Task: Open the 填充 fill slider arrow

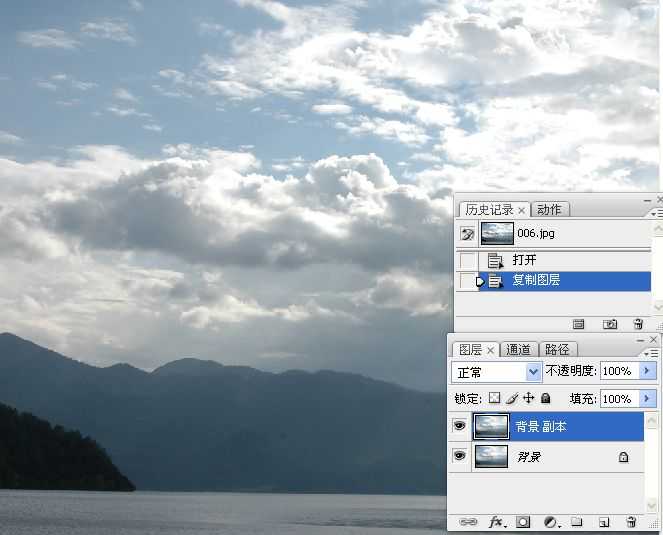Action: pyautogui.click(x=647, y=398)
